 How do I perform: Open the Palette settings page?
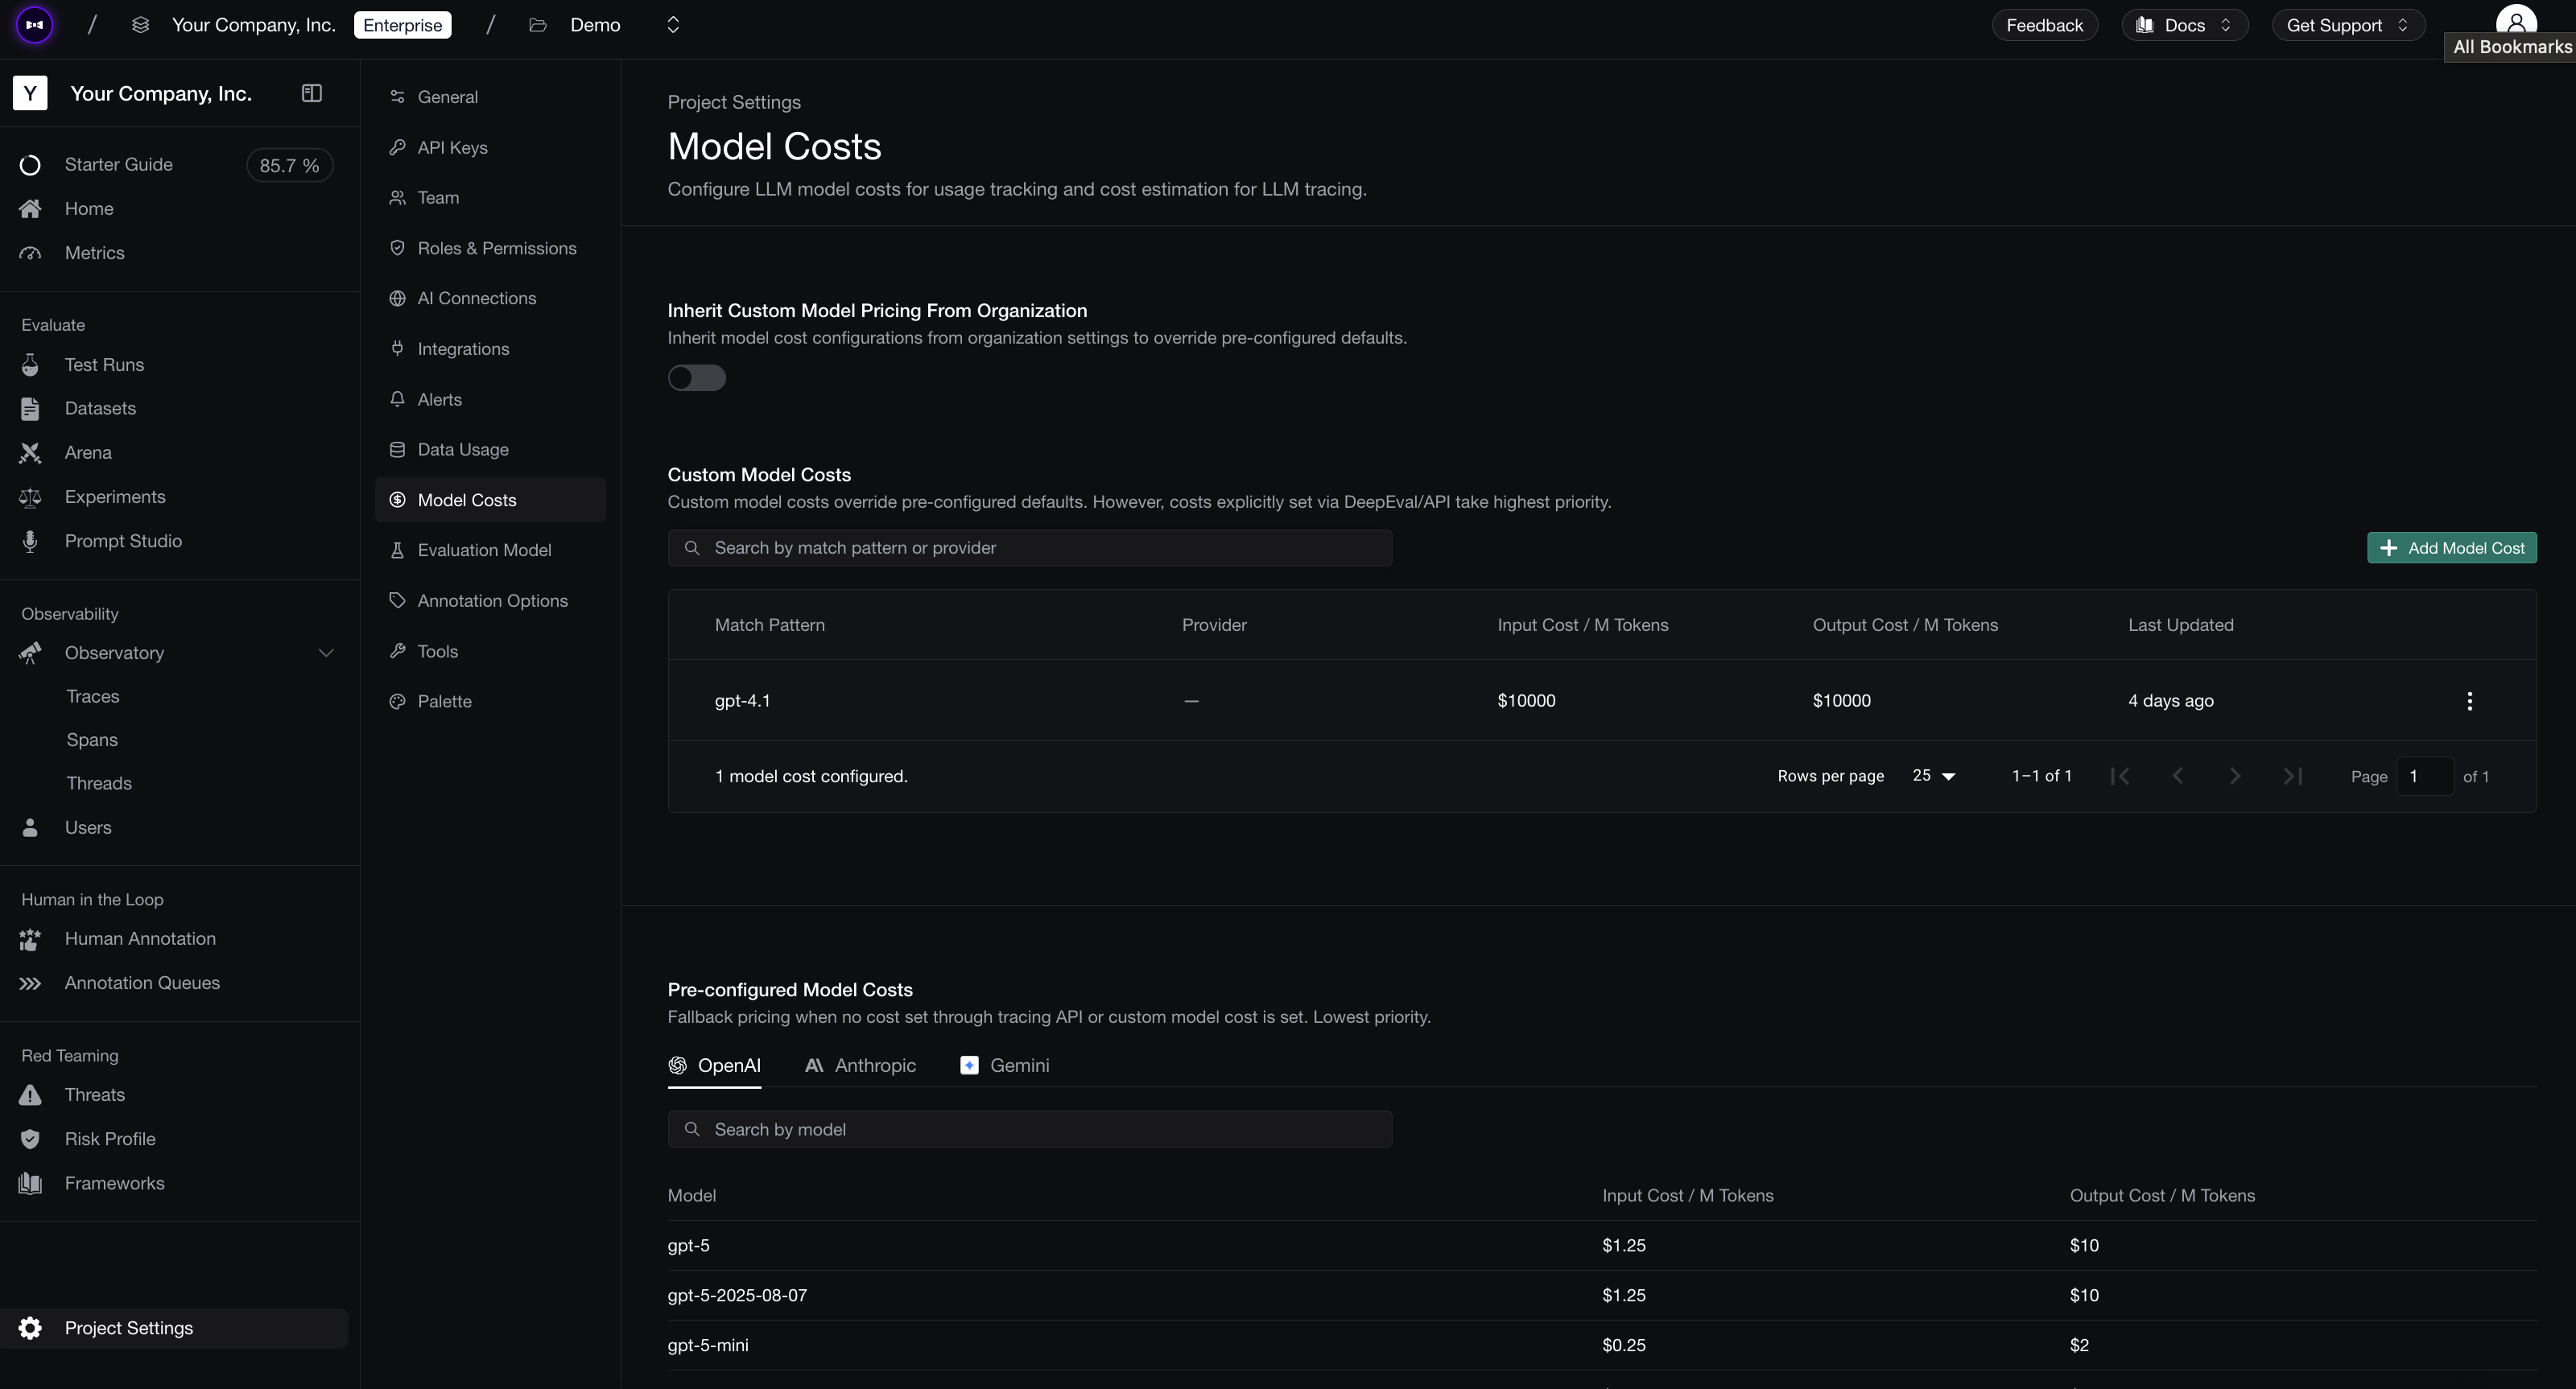(491, 702)
